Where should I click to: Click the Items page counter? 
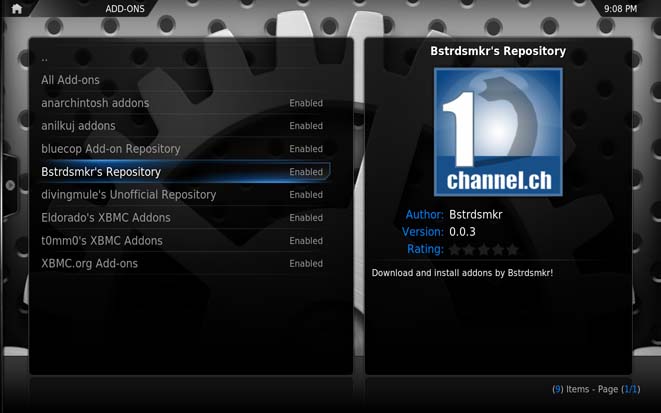pos(596,389)
